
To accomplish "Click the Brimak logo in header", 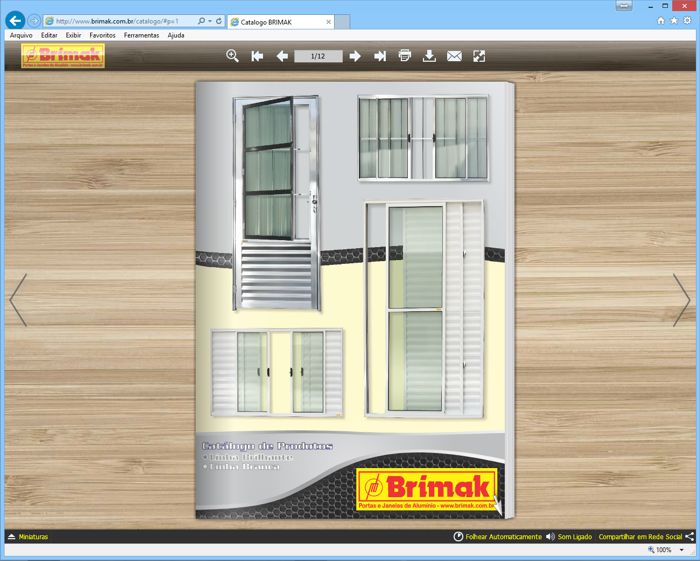I will [x=62, y=56].
